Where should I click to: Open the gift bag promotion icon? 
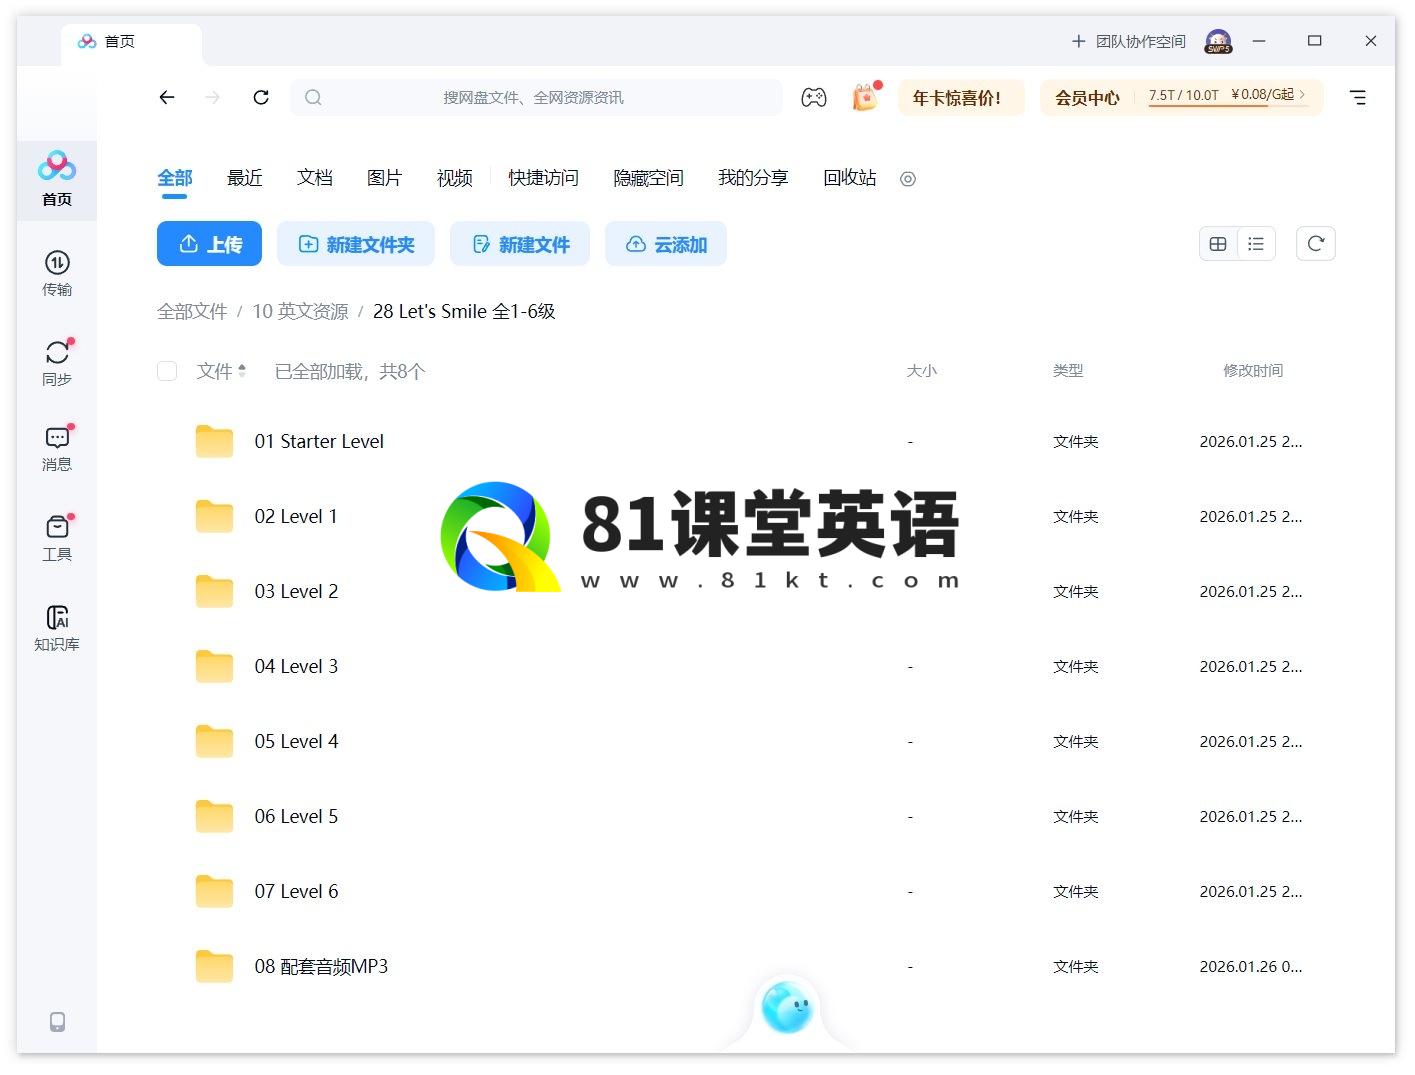865,97
